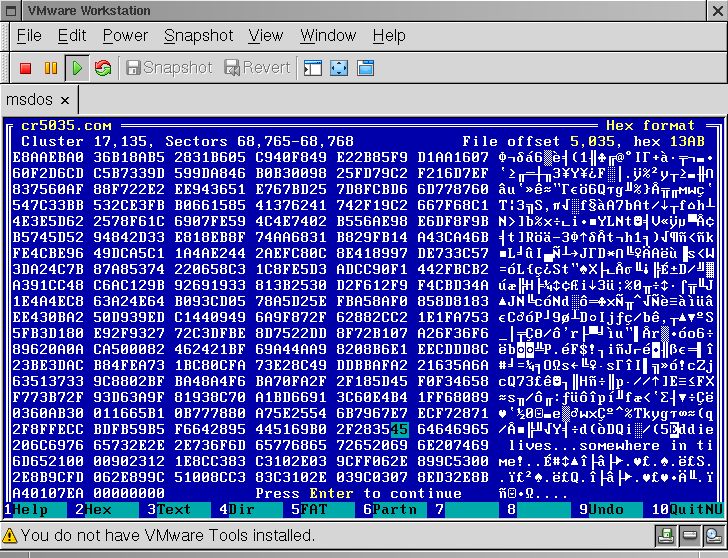Click hex value F216D7EF
The image size is (728, 558).
453,173
